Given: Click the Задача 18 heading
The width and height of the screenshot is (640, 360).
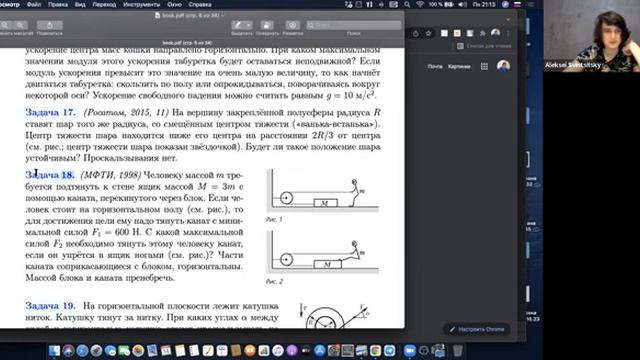Looking at the screenshot, I should click(x=50, y=175).
